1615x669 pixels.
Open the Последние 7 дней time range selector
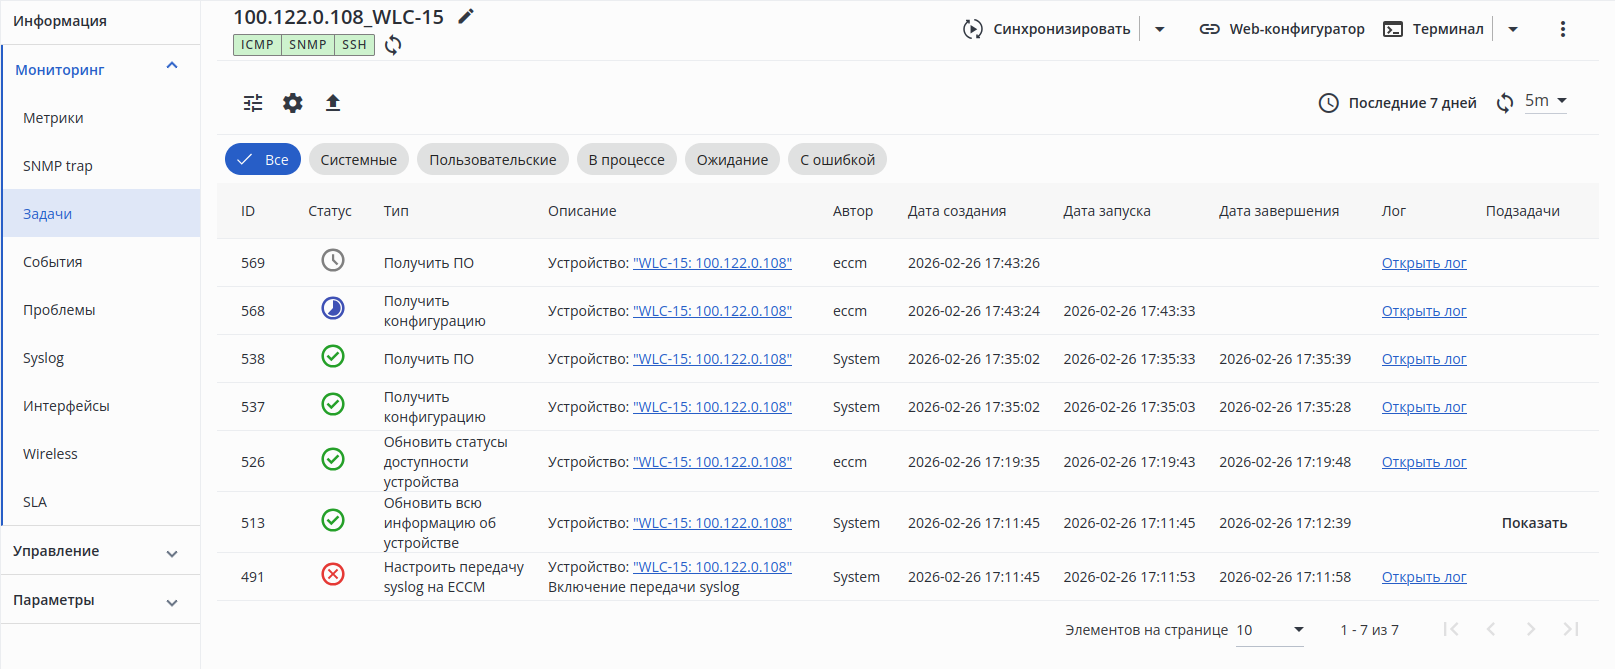tap(1398, 103)
